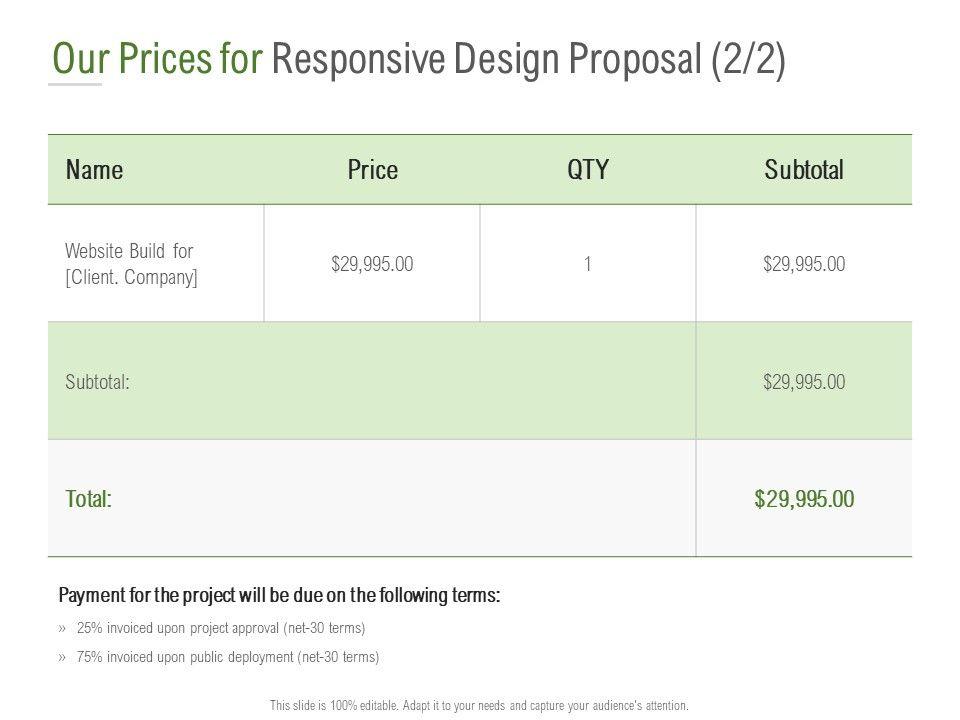Click the $29,995.00 value under Price
Viewport: 960px width, 720px height.
(372, 264)
